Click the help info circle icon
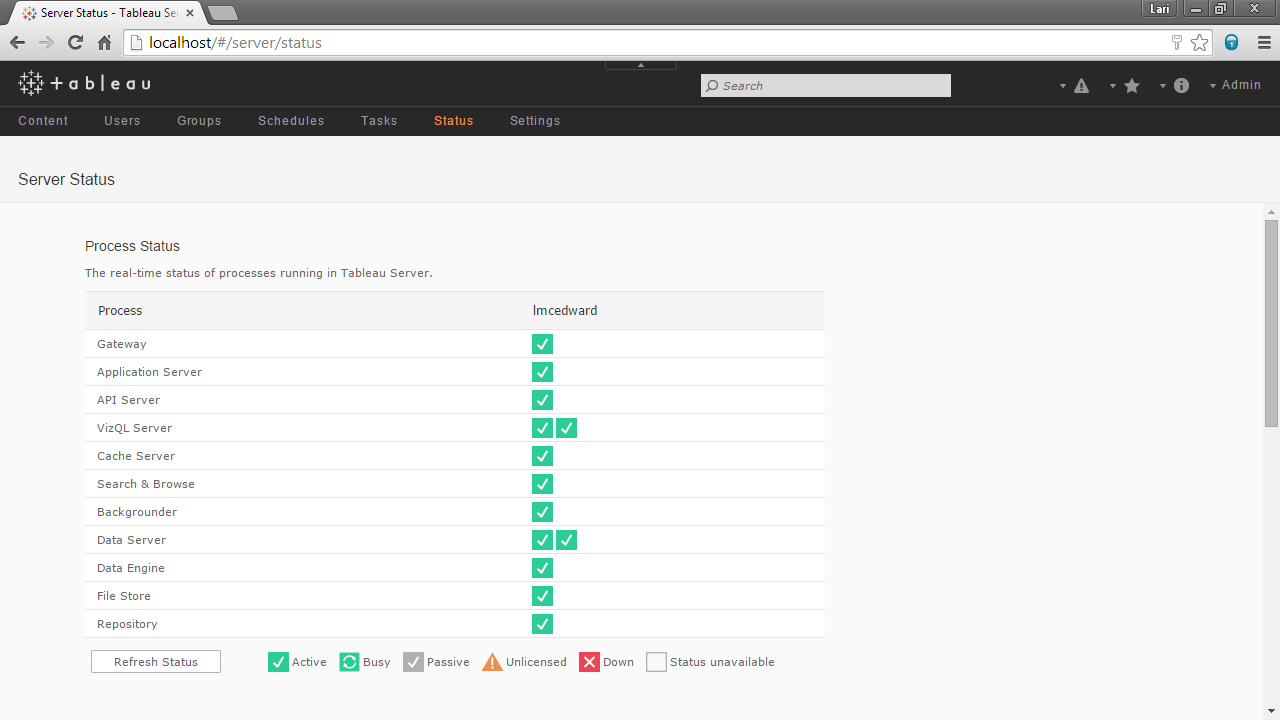 (x=1181, y=86)
